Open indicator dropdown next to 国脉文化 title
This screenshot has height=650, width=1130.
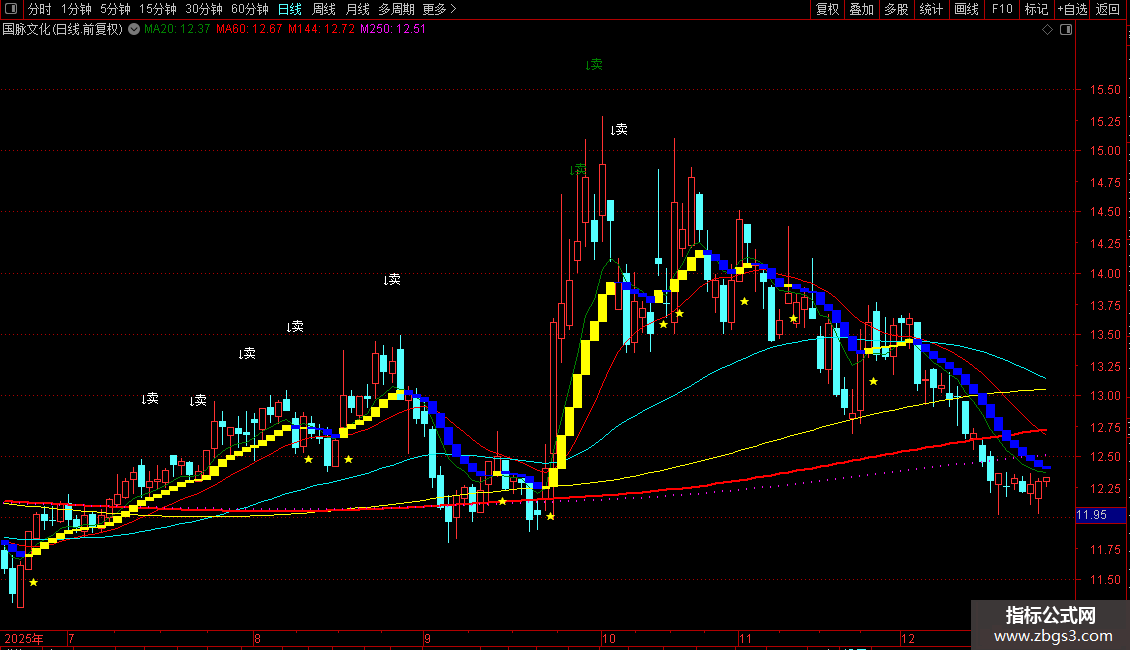pos(134,30)
